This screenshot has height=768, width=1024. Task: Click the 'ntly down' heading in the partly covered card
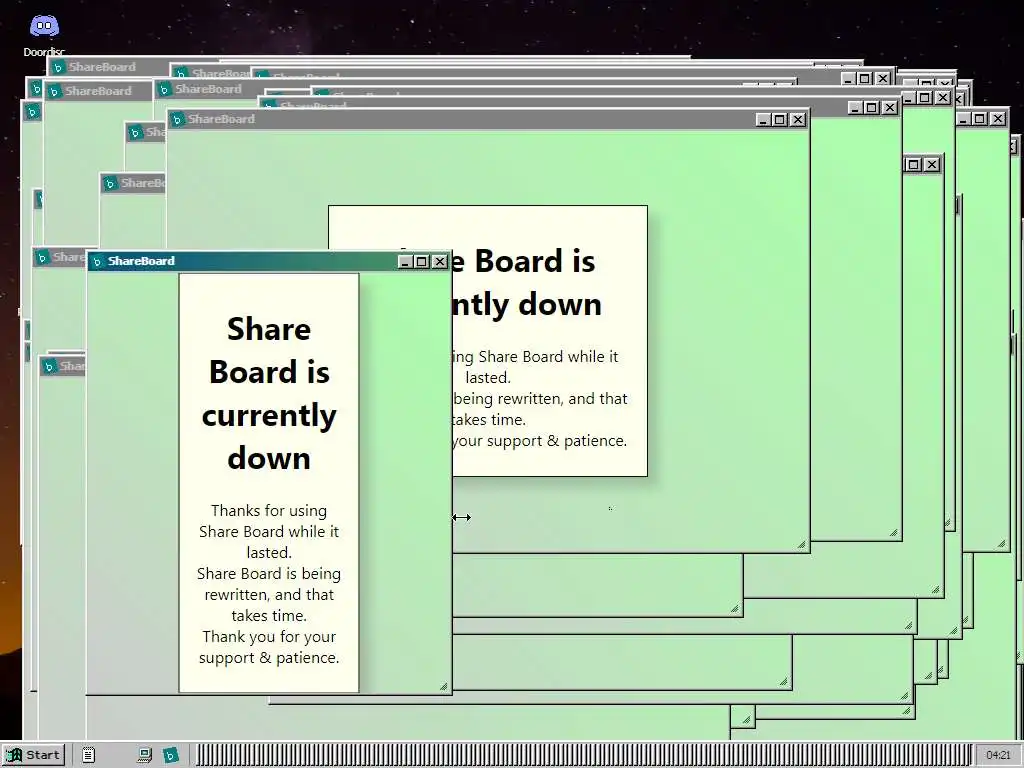click(x=526, y=305)
